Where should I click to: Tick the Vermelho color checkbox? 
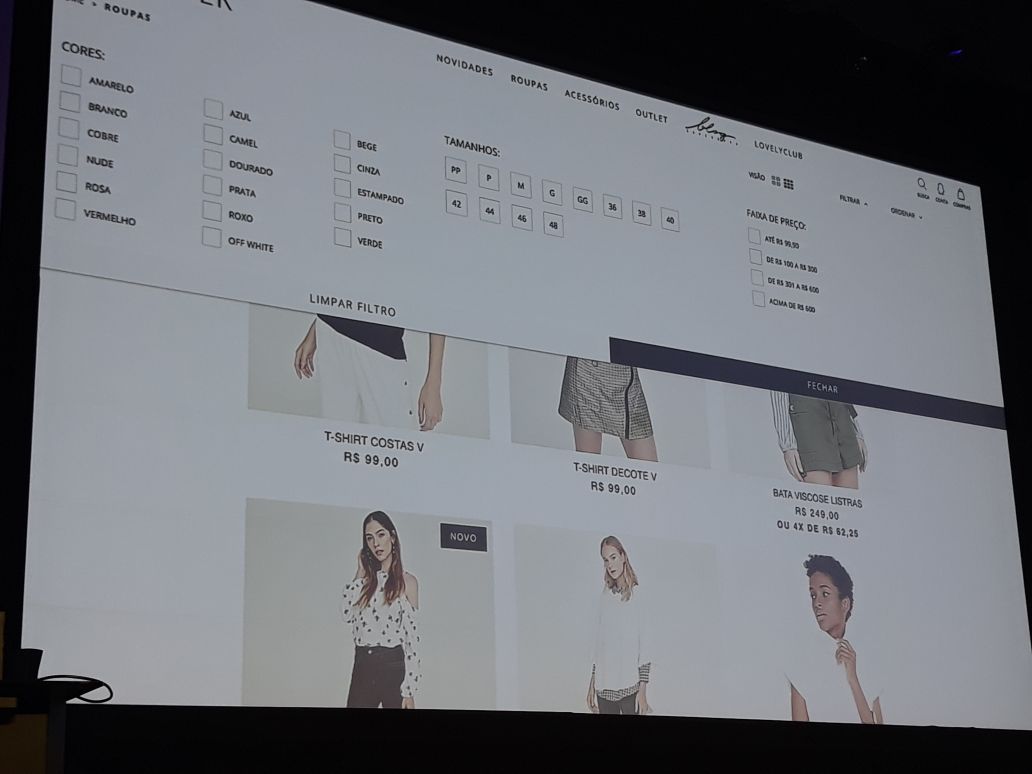tap(65, 209)
